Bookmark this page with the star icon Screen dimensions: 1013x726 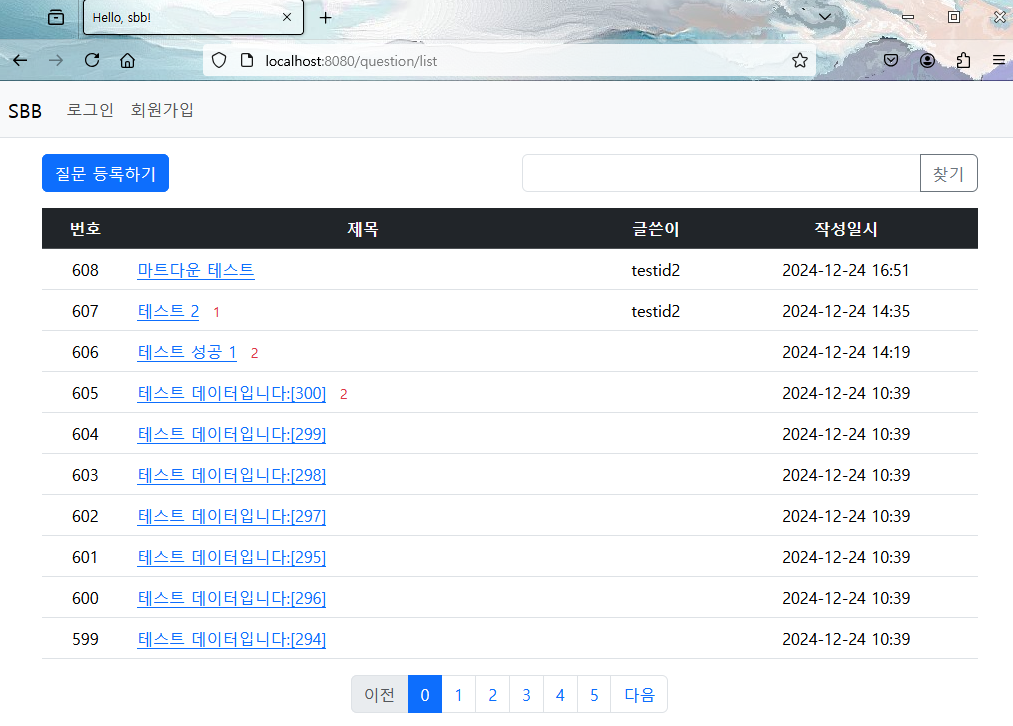[x=800, y=61]
